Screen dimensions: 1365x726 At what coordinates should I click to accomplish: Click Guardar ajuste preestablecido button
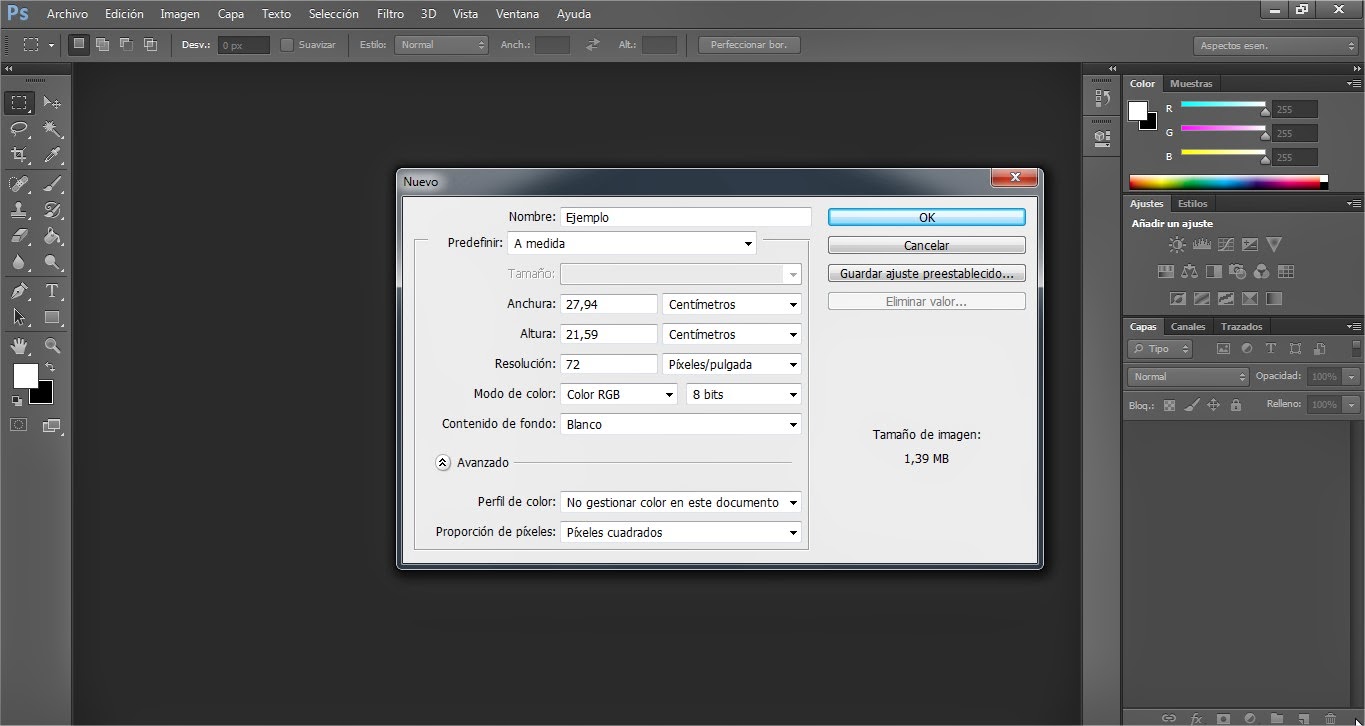926,272
